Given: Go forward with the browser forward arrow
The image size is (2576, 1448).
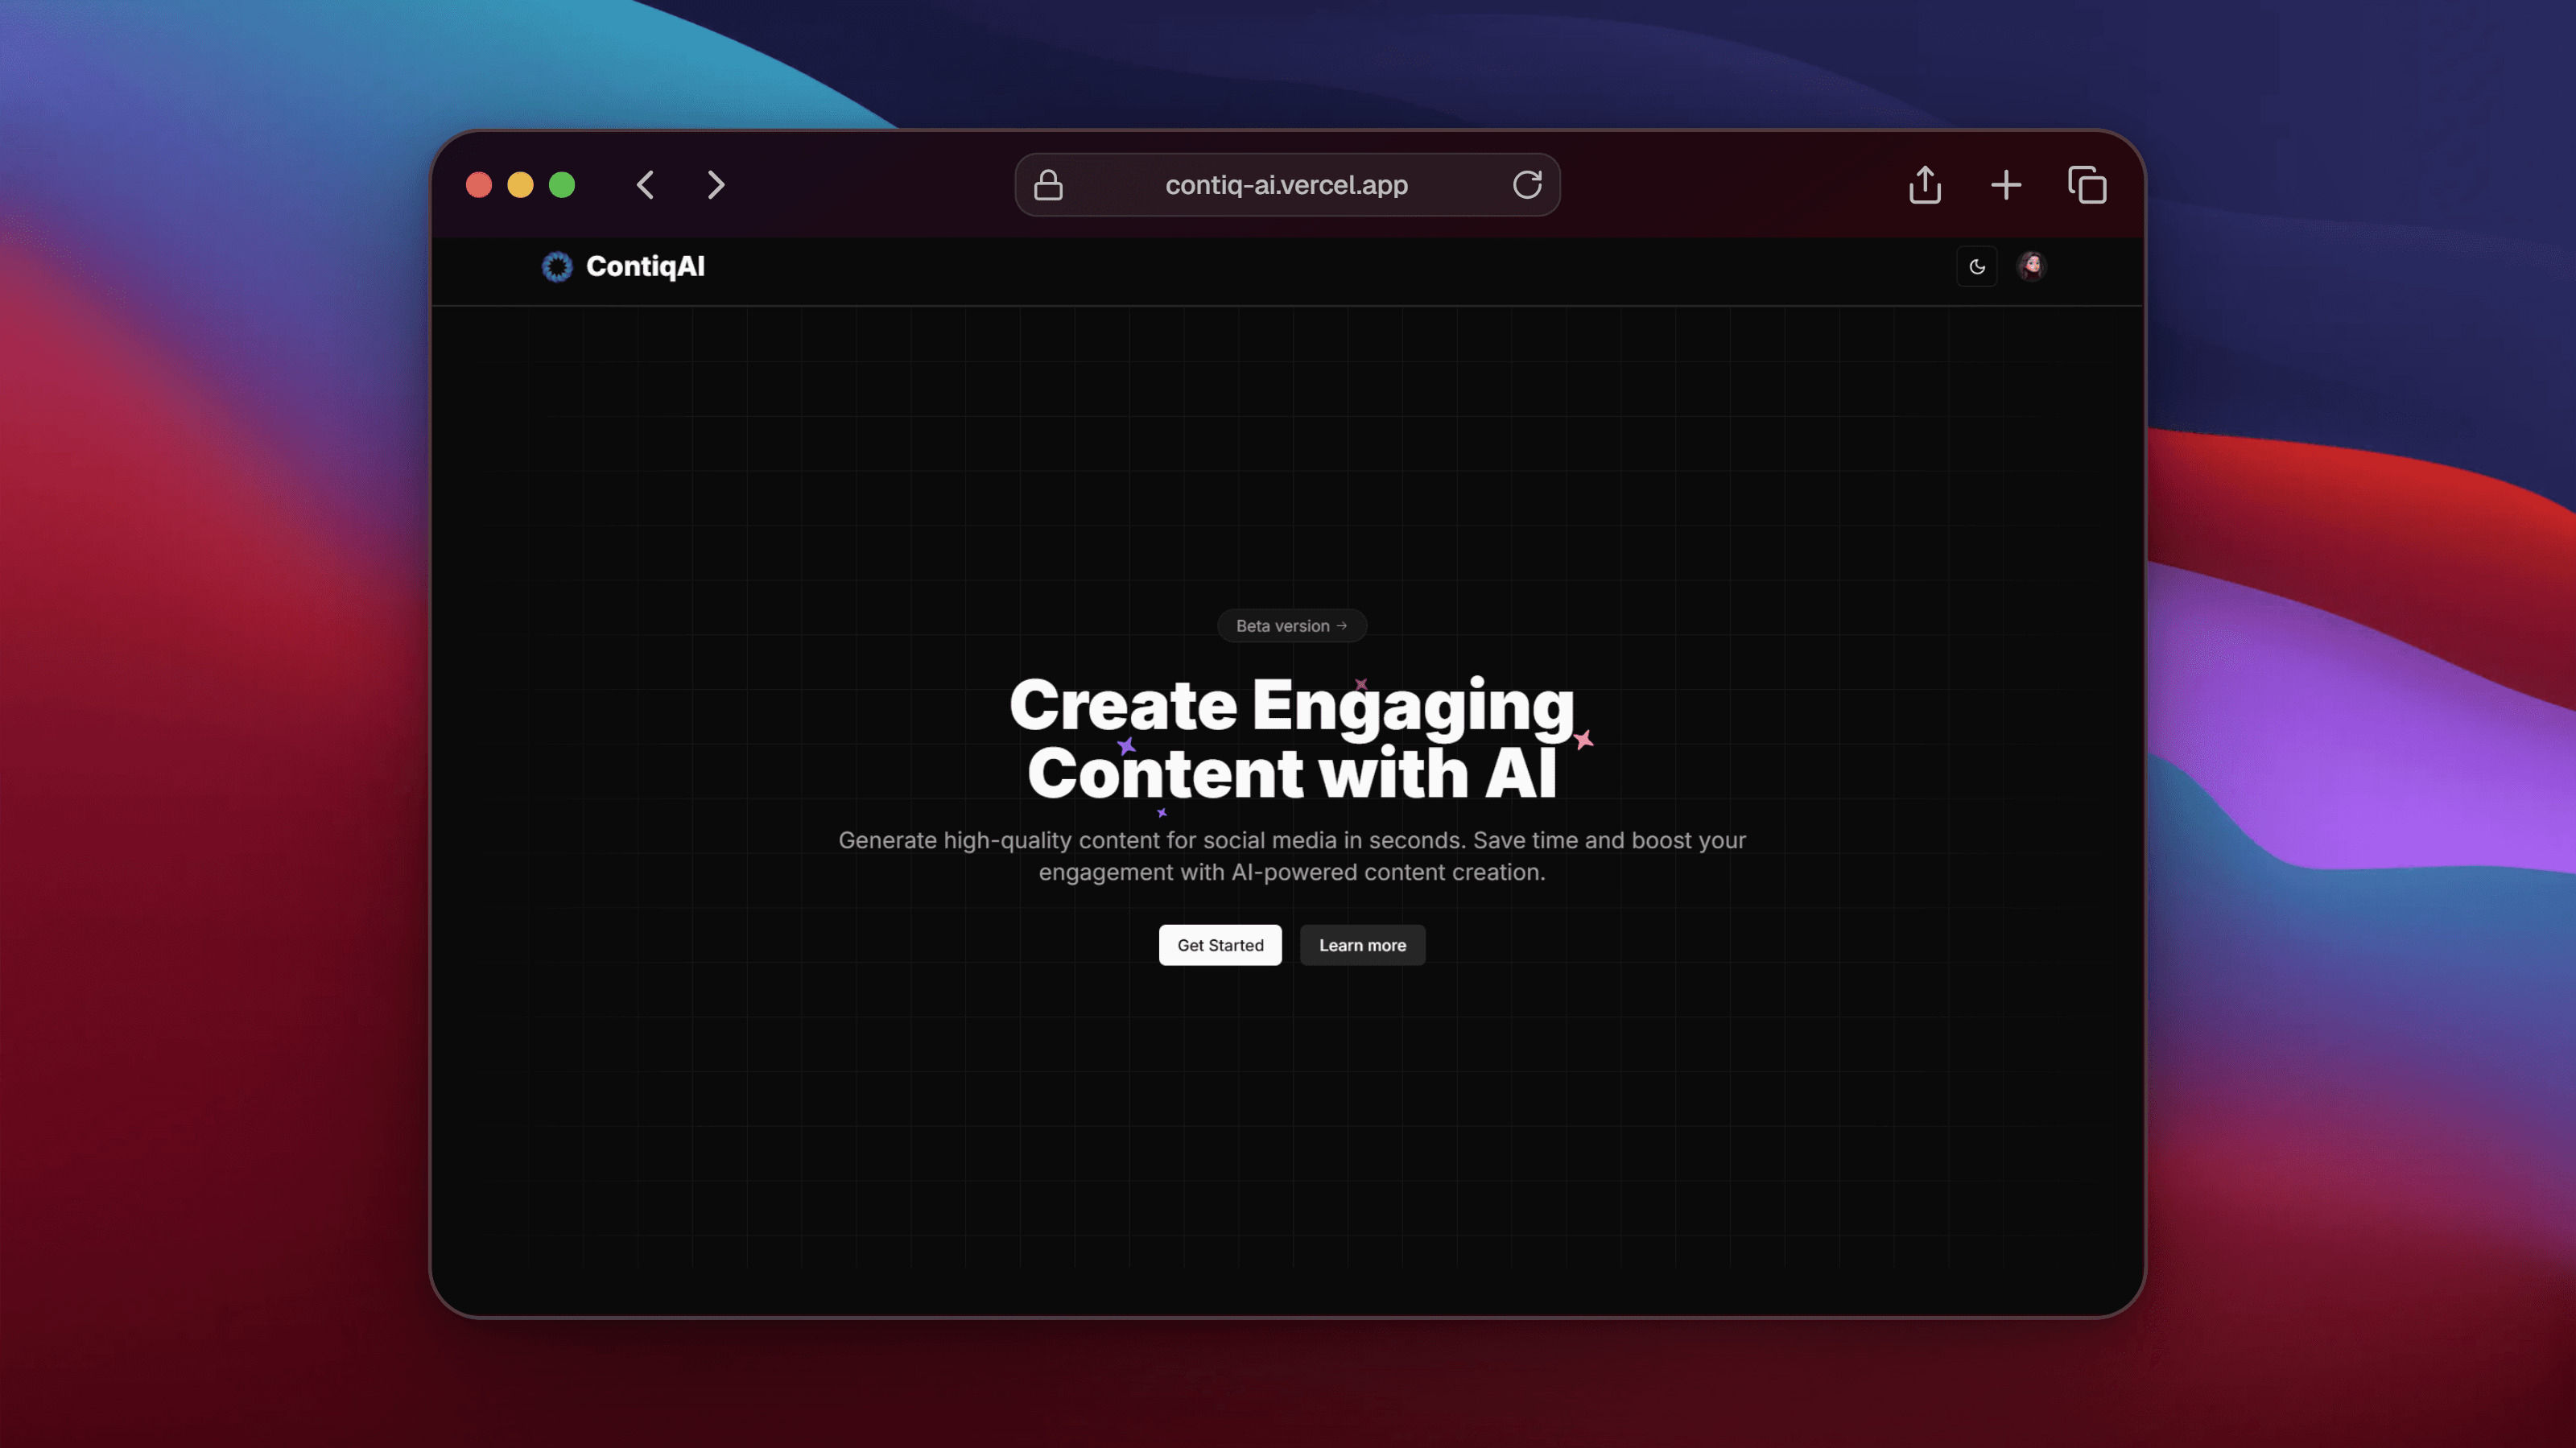Looking at the screenshot, I should 716,185.
